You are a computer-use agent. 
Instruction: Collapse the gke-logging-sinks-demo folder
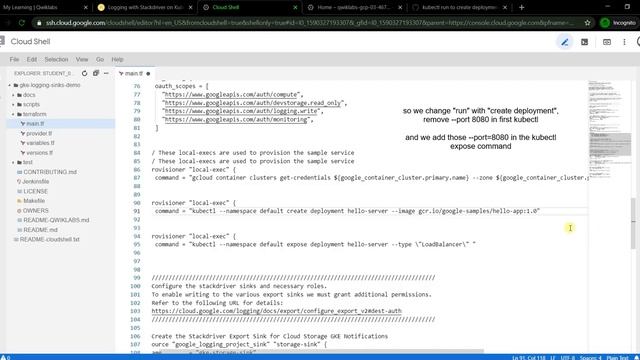click(x=49, y=85)
